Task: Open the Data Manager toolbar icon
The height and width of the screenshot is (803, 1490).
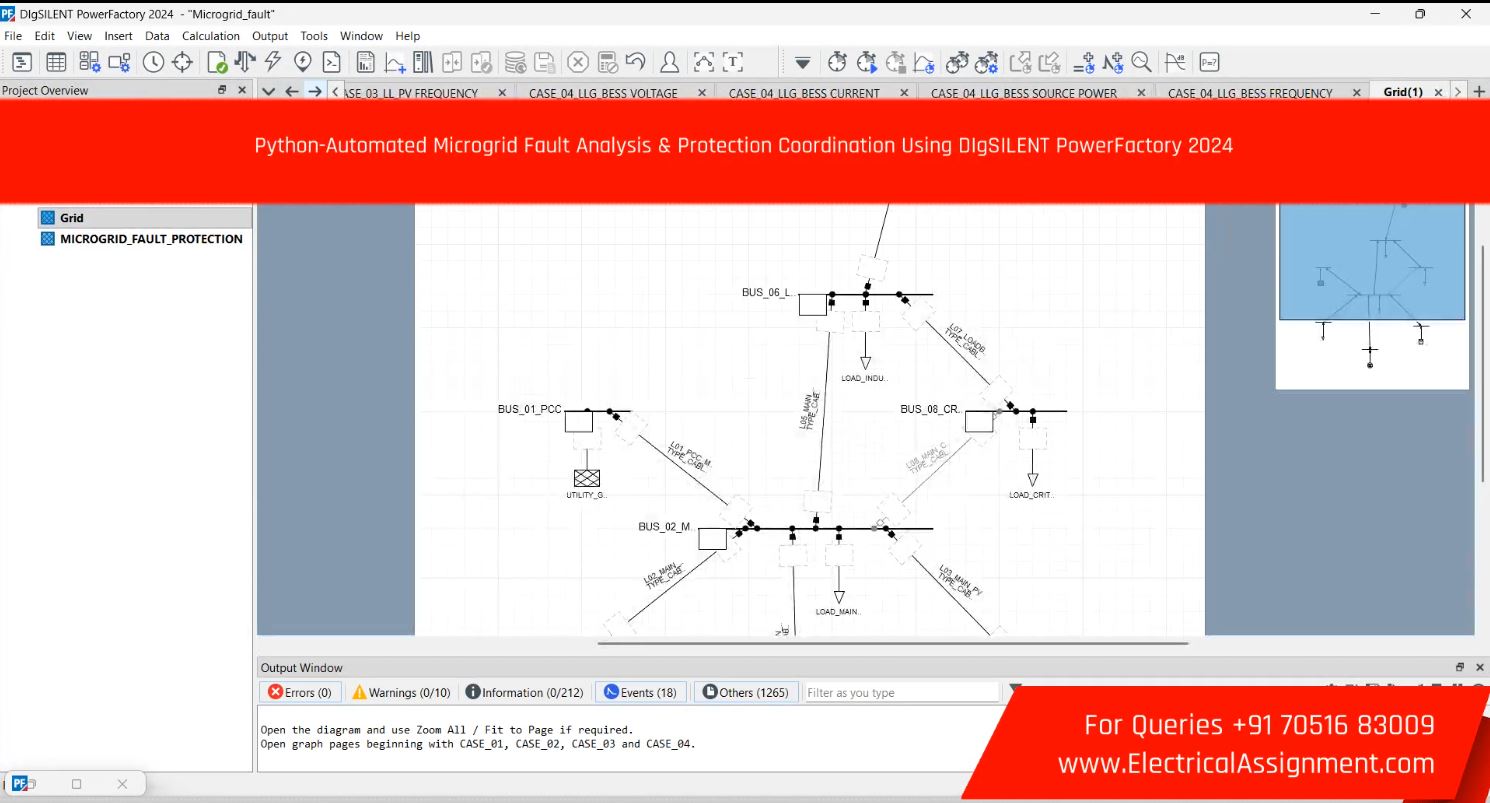Action: click(22, 62)
